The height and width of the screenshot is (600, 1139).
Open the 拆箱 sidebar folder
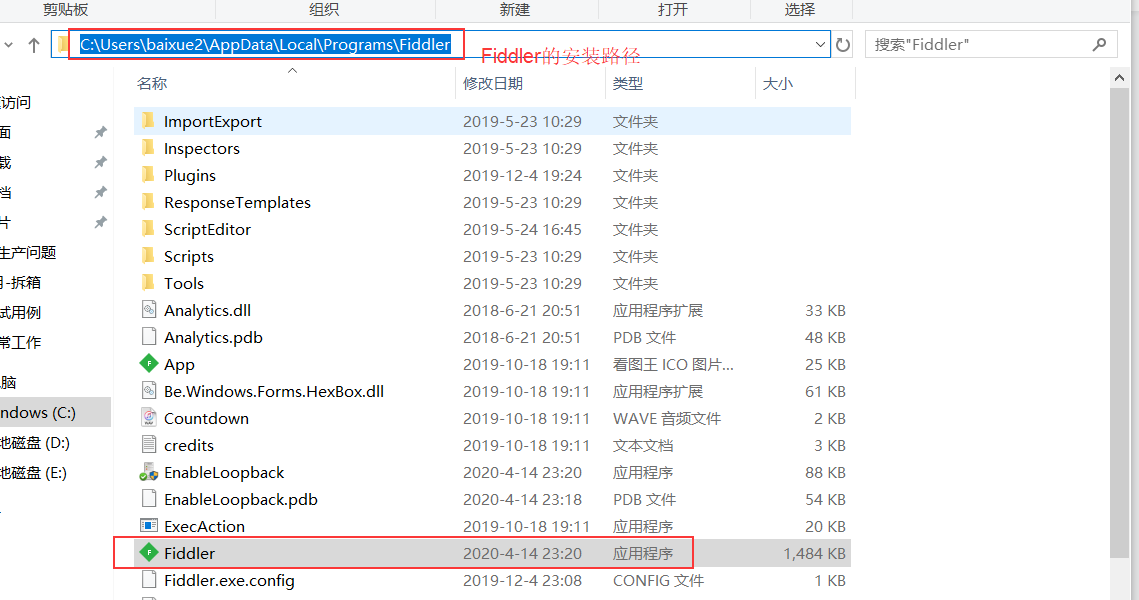click(20, 283)
